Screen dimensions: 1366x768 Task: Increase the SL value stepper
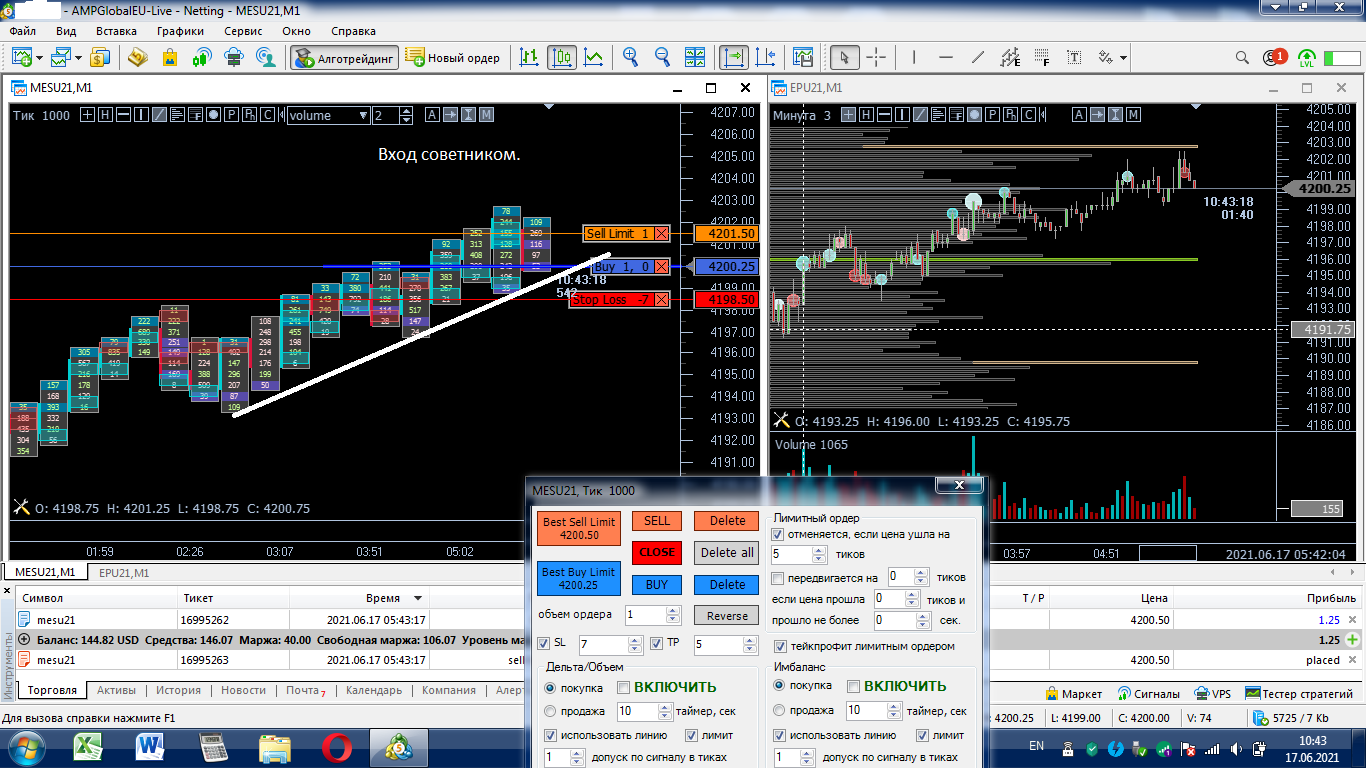tap(635, 640)
